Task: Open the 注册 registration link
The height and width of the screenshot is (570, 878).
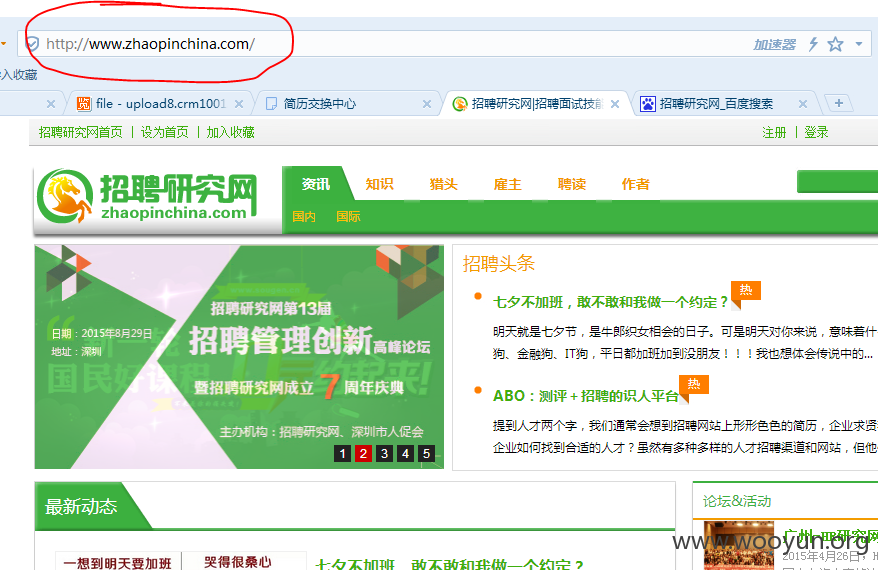Action: pos(774,132)
